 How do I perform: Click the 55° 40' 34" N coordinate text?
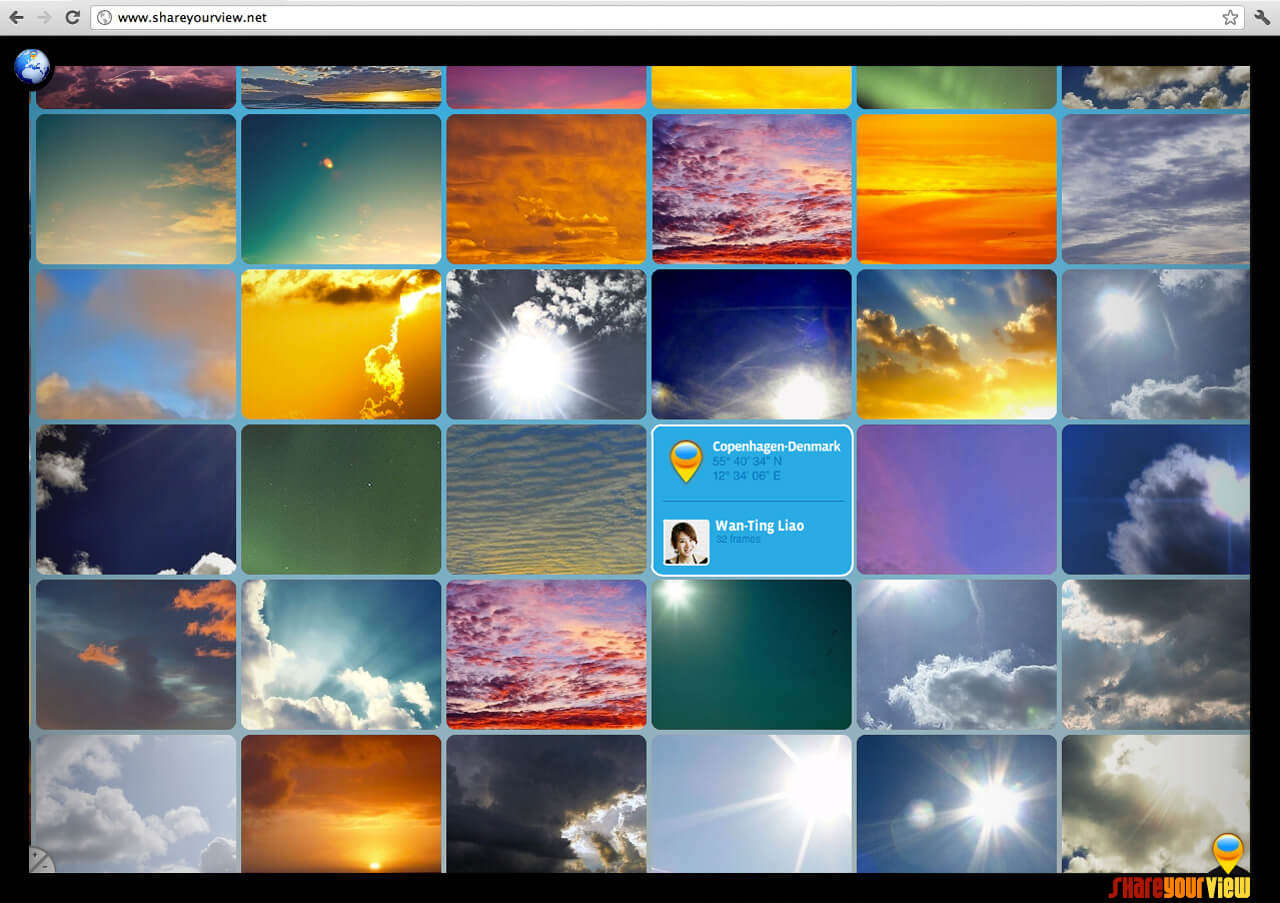(747, 462)
